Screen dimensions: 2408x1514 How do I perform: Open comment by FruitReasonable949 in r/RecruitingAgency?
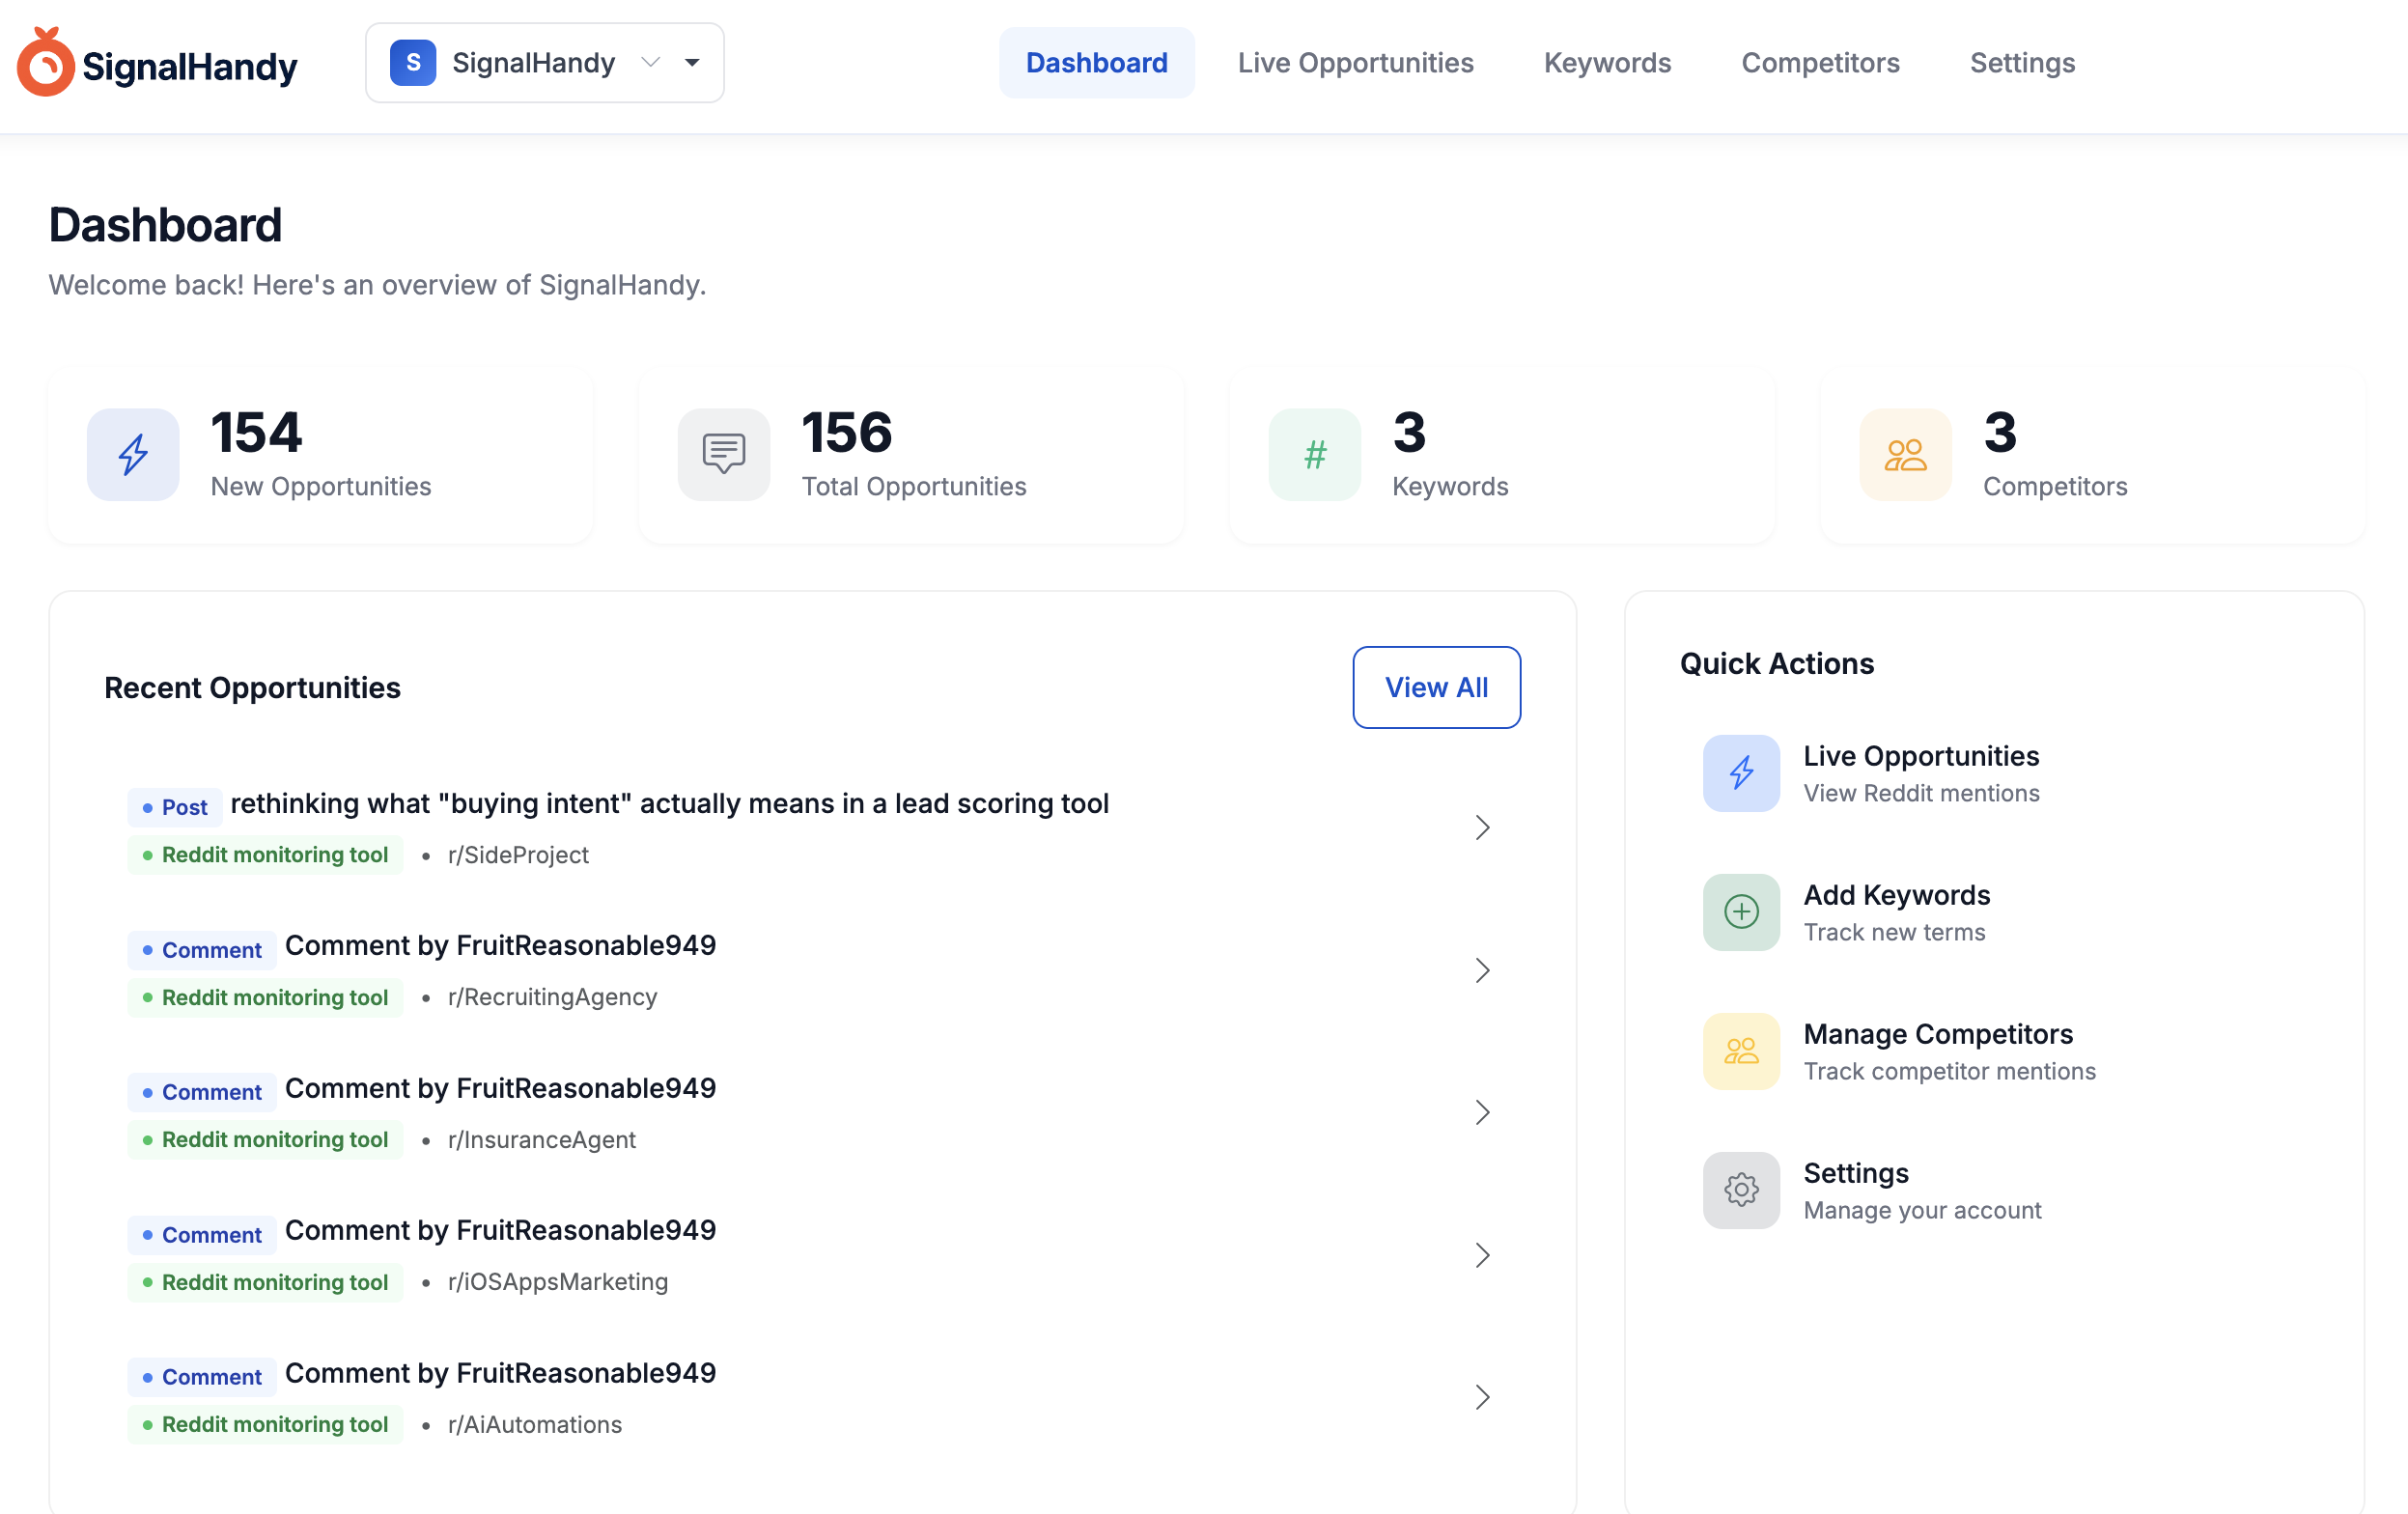point(500,946)
